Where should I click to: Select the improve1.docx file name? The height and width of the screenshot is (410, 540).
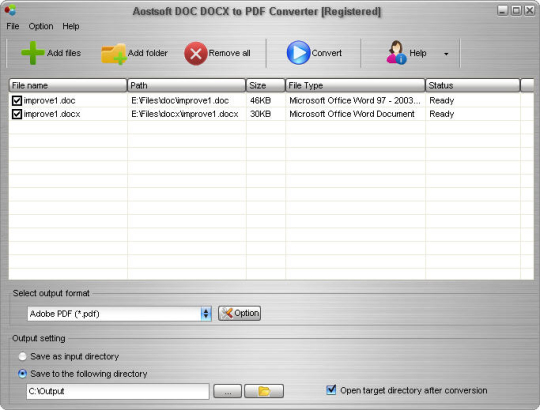click(x=52, y=114)
